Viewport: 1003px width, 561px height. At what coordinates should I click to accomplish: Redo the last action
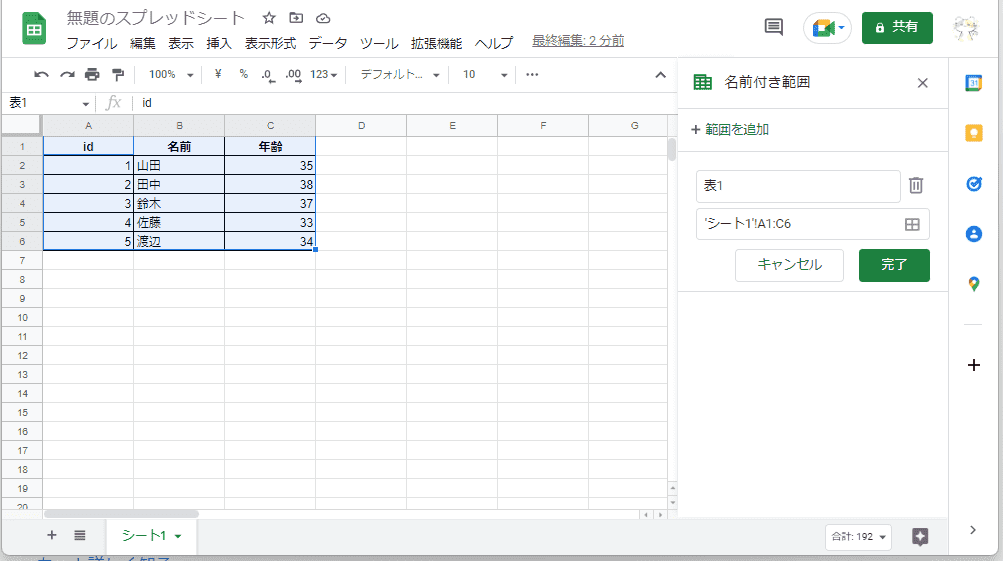coord(67,75)
